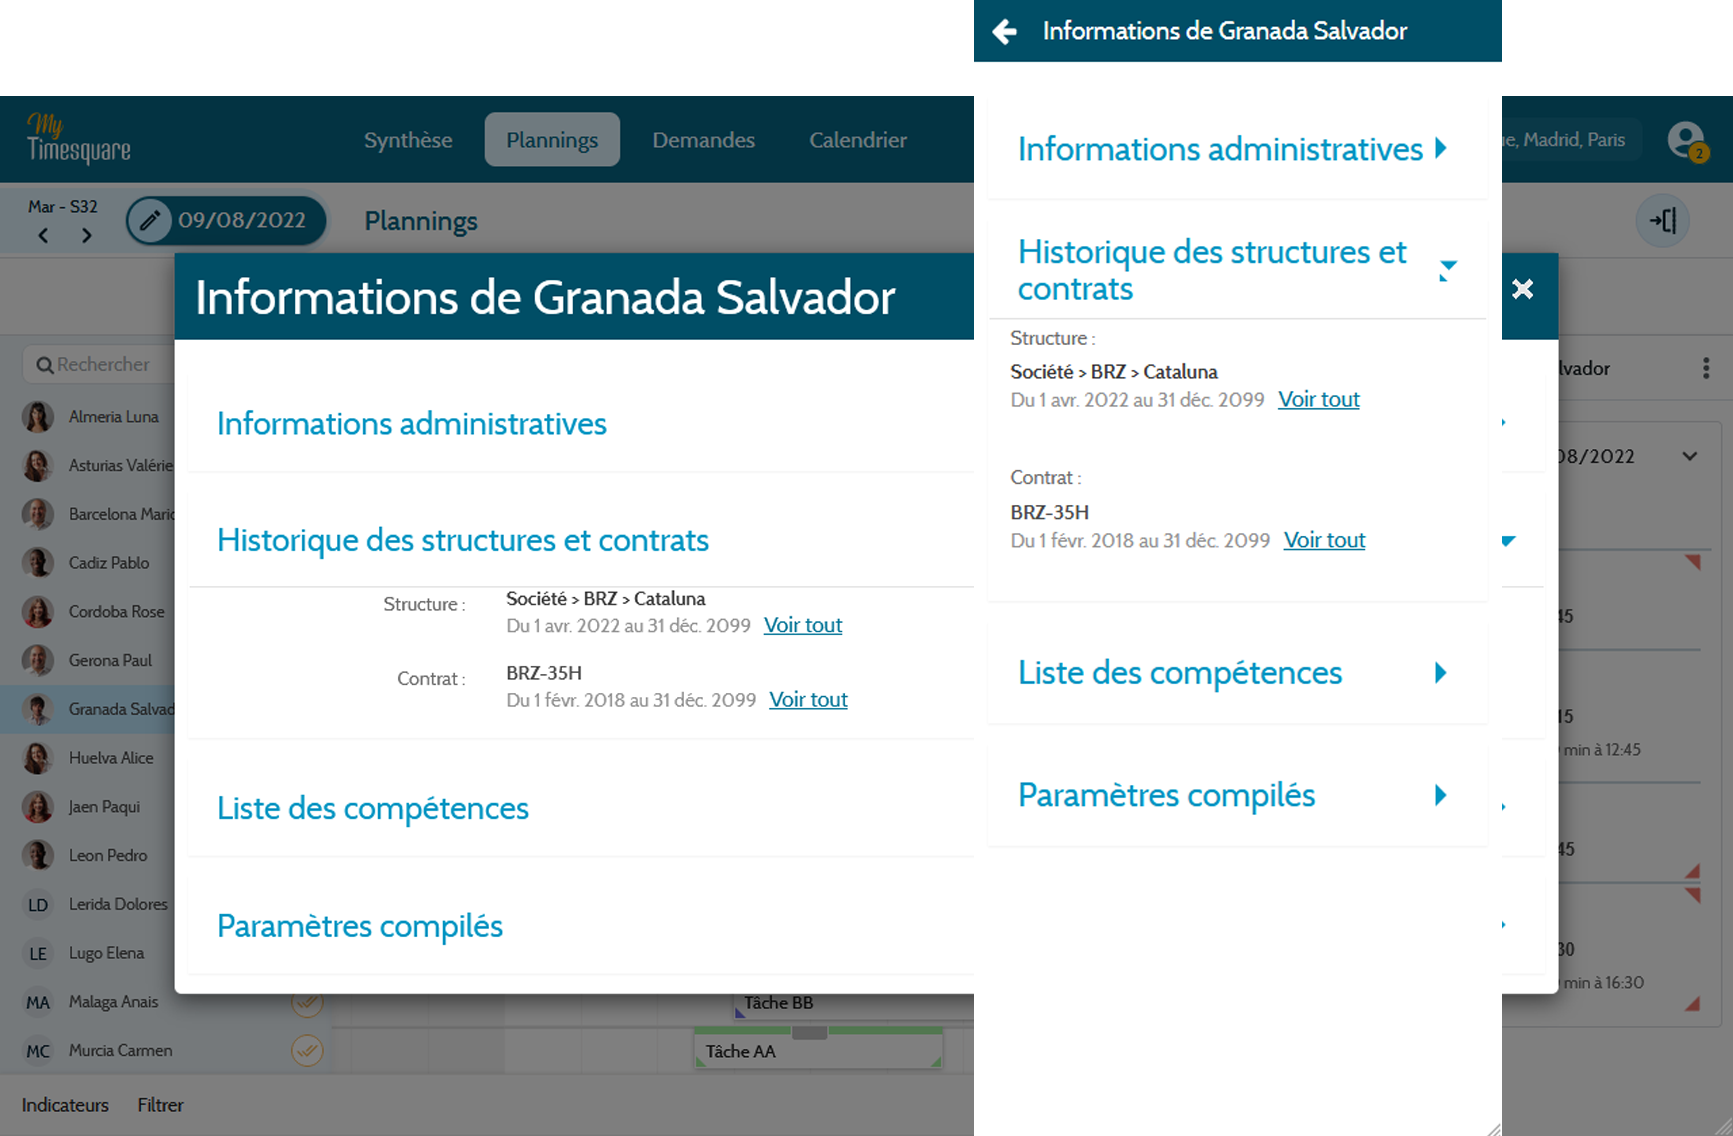
Task: Select employee Gerona Paul
Action: 88,660
